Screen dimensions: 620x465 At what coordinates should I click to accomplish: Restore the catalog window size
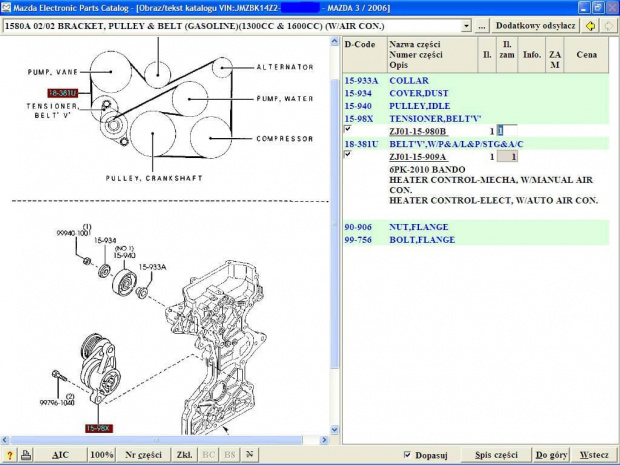598,8
